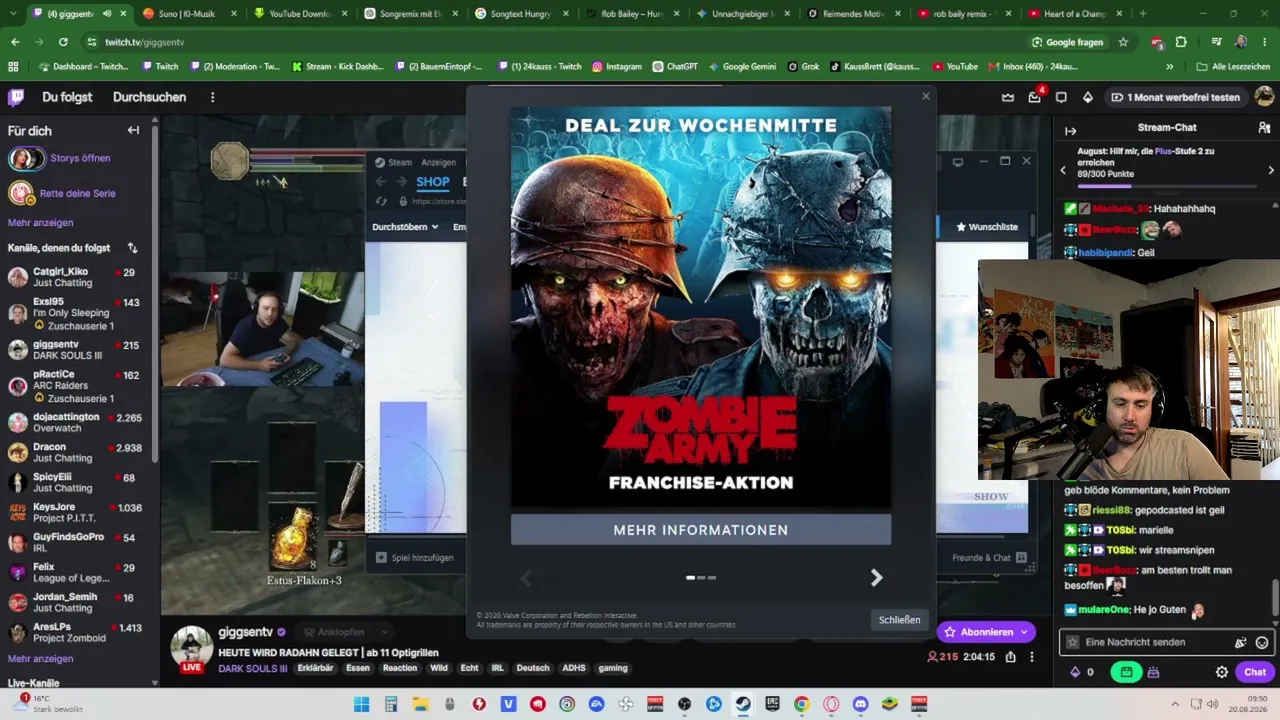1280x720 pixels.
Task: Open the Wunschliste button in Steam
Action: point(987,227)
